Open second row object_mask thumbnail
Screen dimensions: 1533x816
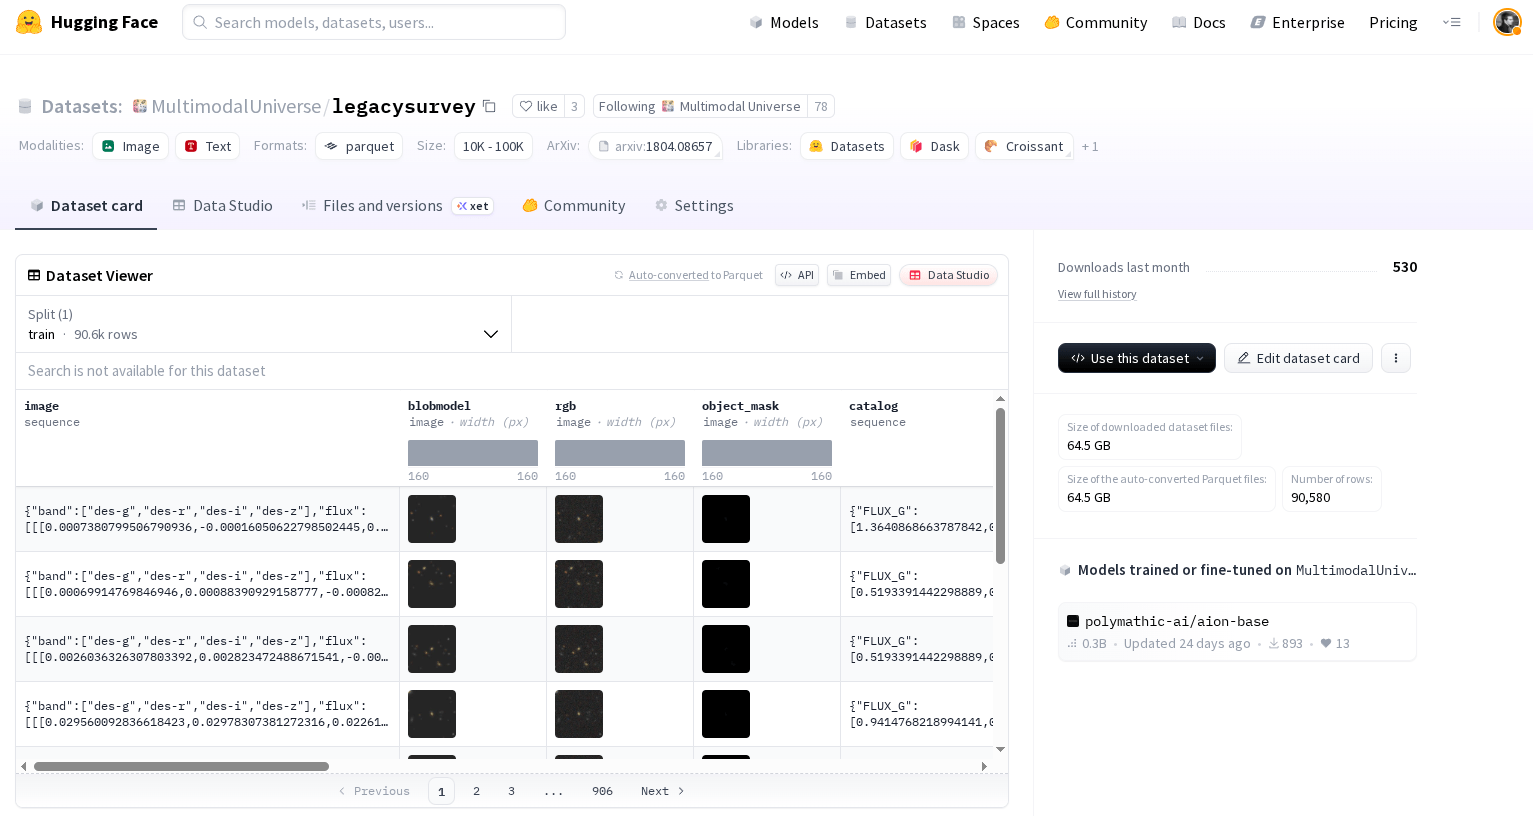coord(726,584)
